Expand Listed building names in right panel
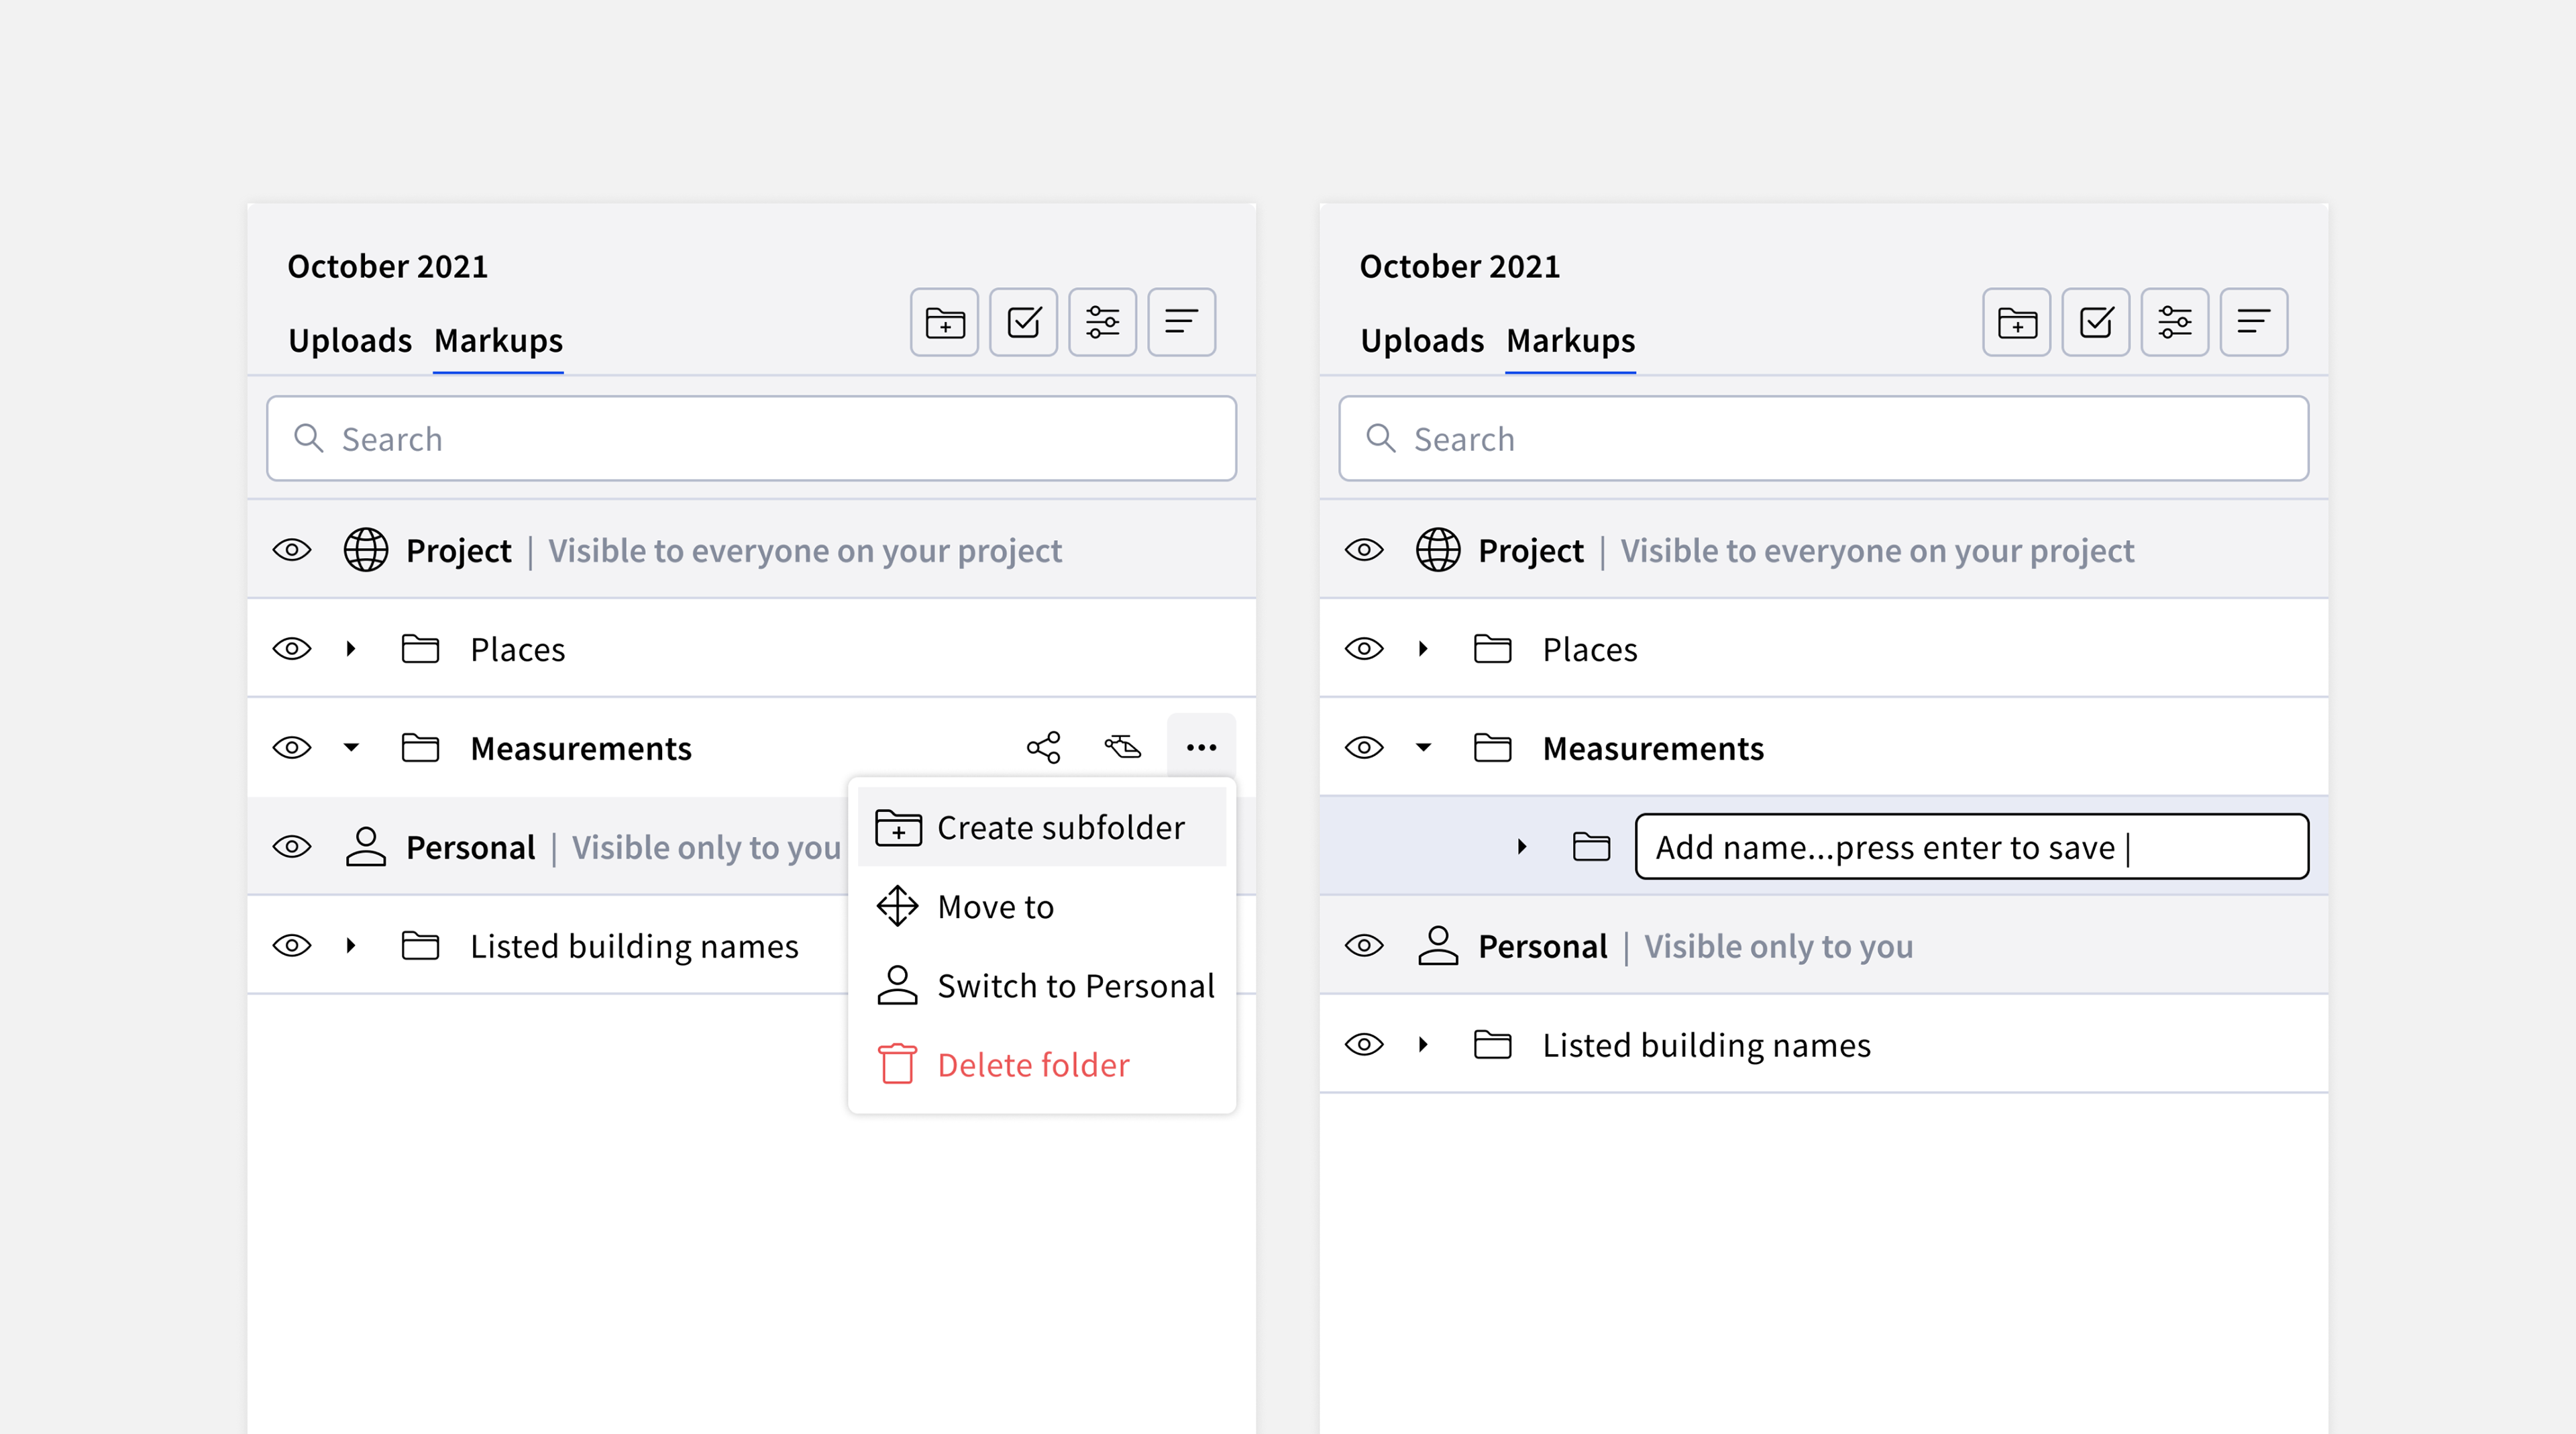 coord(1423,1045)
